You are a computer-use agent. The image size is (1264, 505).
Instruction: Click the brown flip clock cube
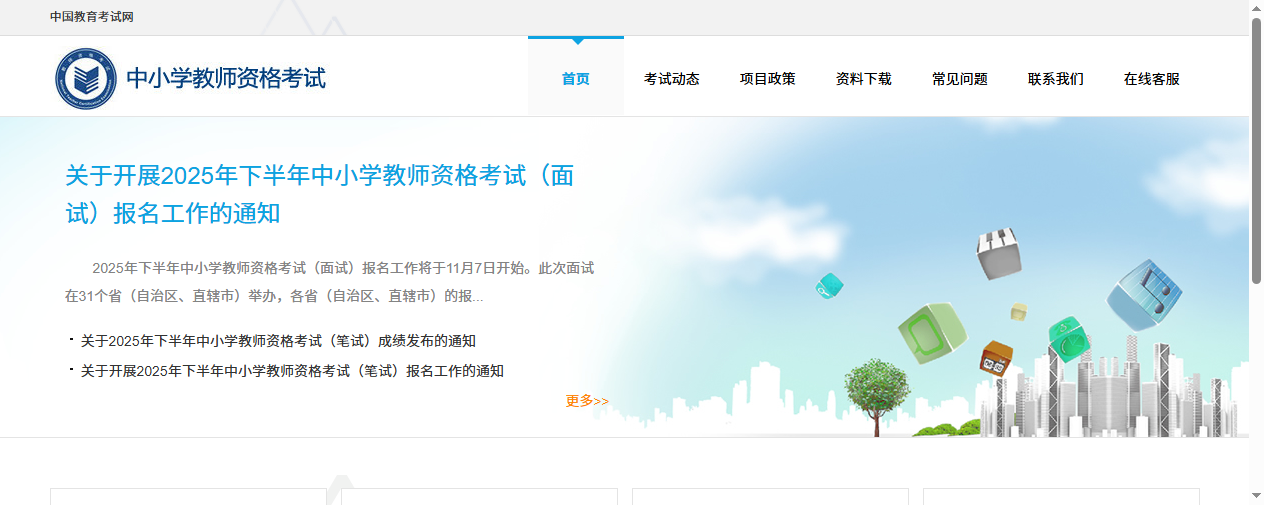tap(996, 357)
